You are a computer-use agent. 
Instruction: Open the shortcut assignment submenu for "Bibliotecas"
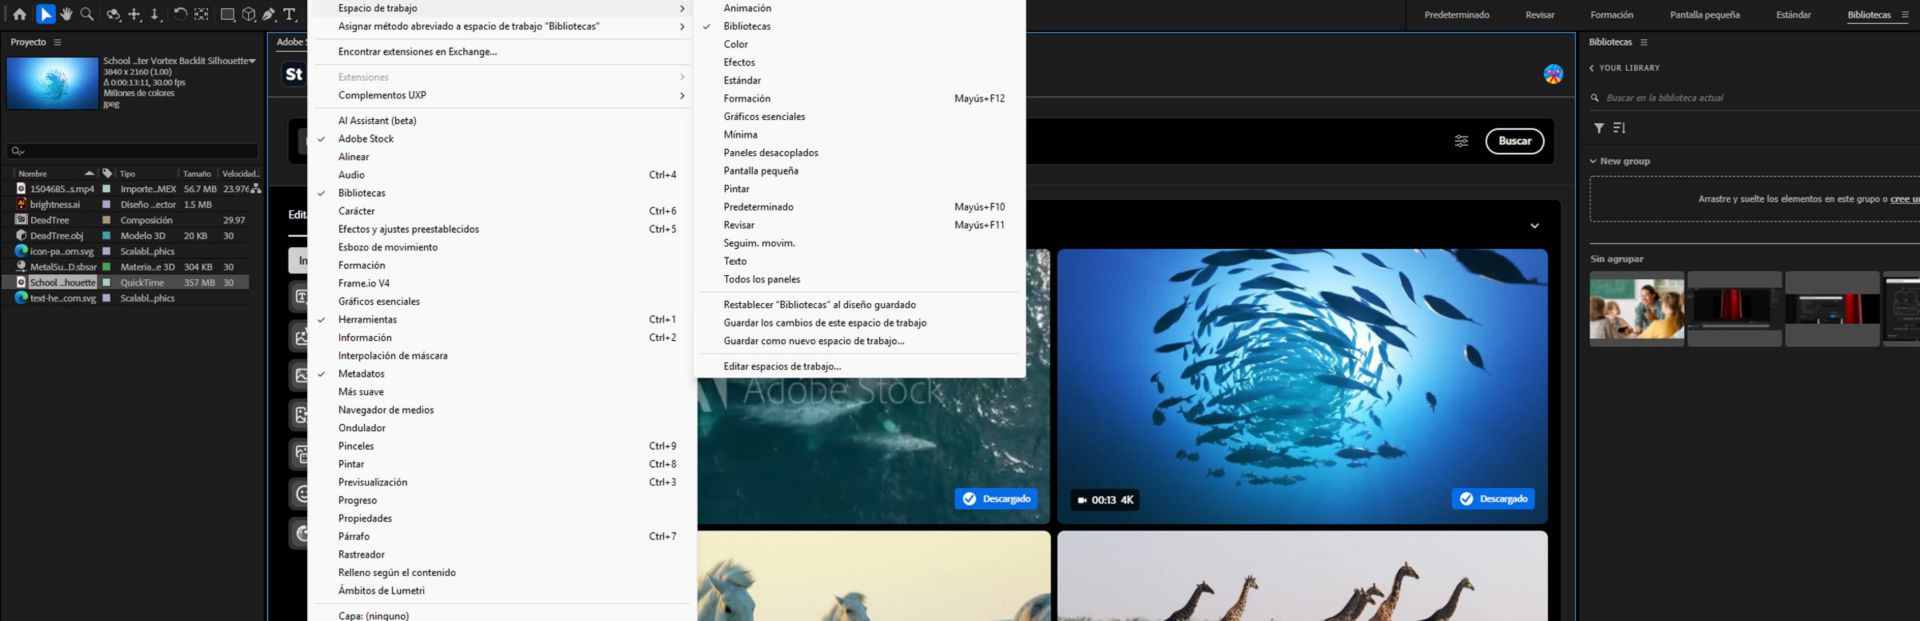(x=502, y=27)
